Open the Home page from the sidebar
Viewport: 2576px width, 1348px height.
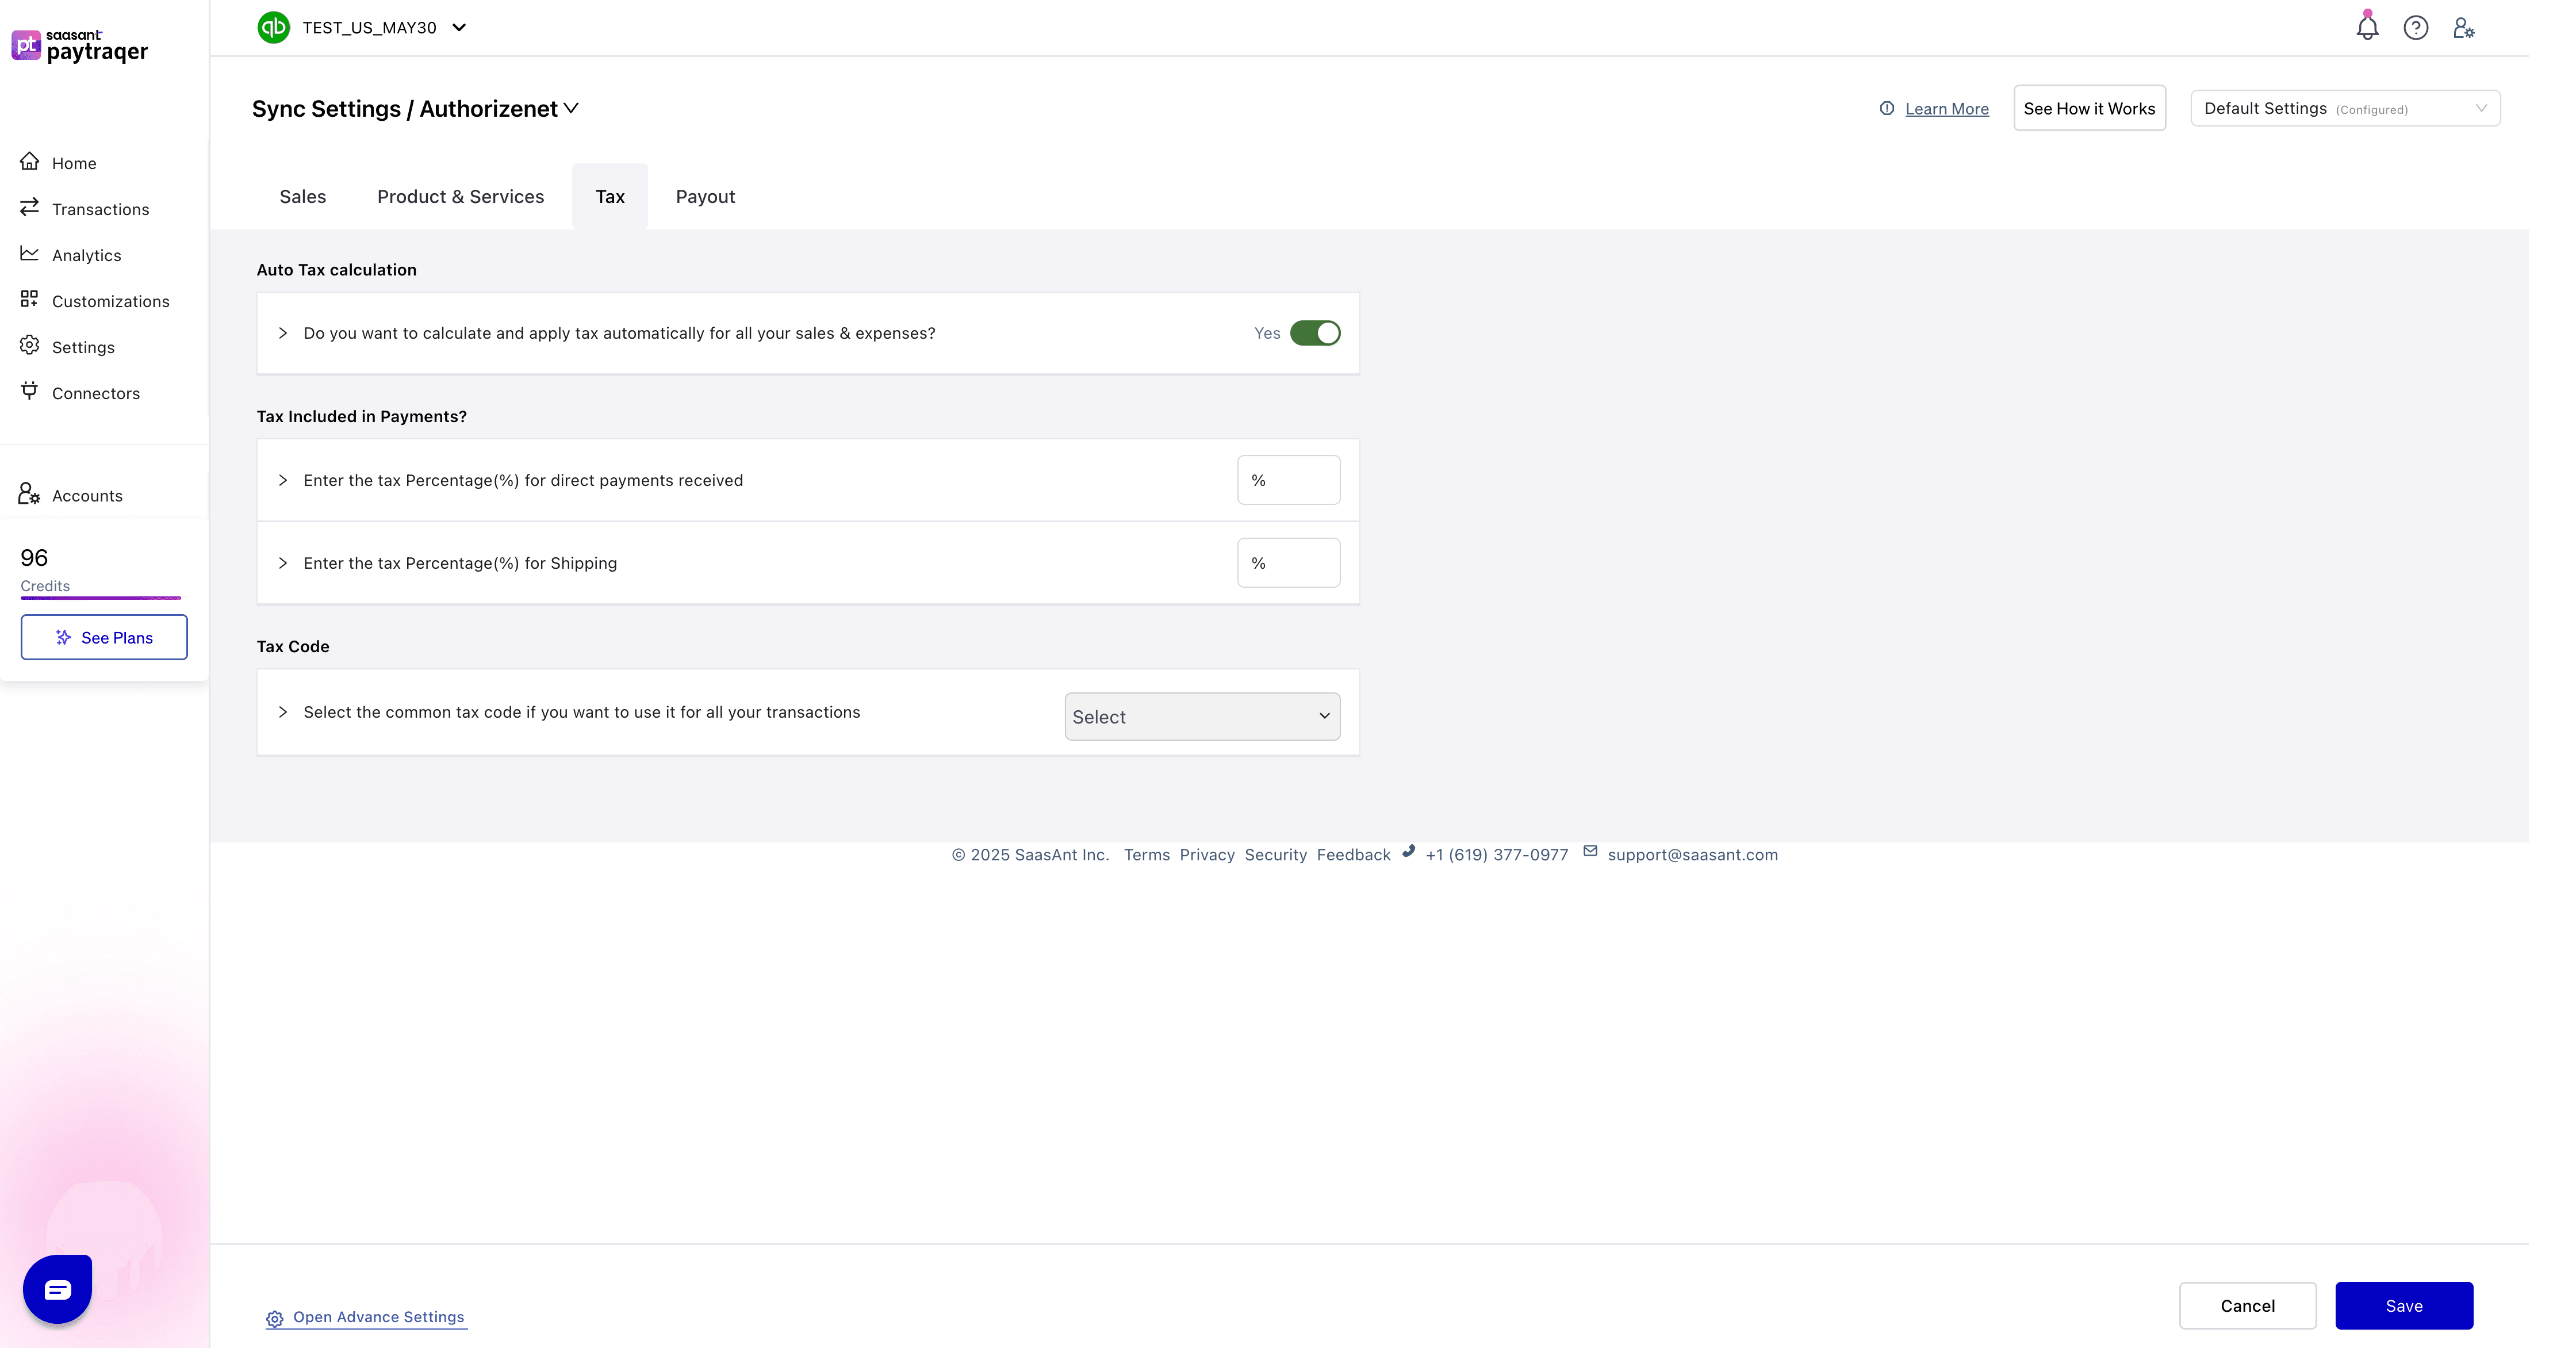[74, 162]
